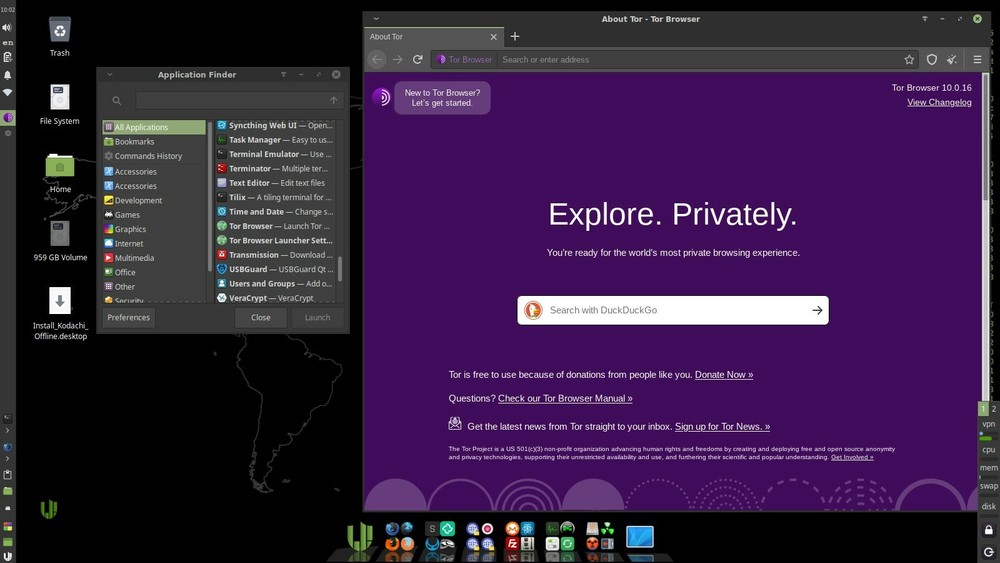Click the New Identity broom icon
Image resolution: width=1000 pixels, height=563 pixels.
pyautogui.click(x=952, y=59)
